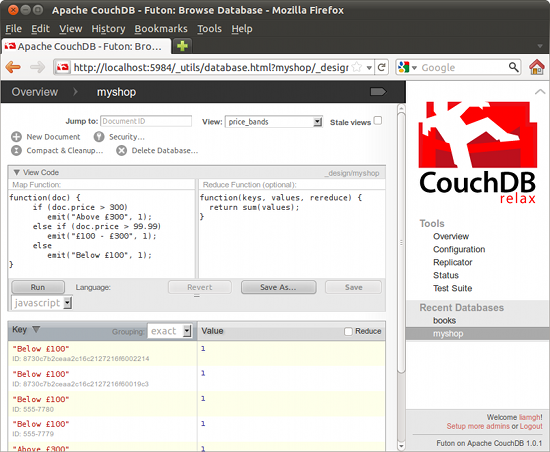550x452 pixels.
Task: Click the Save As... button
Action: (x=279, y=287)
